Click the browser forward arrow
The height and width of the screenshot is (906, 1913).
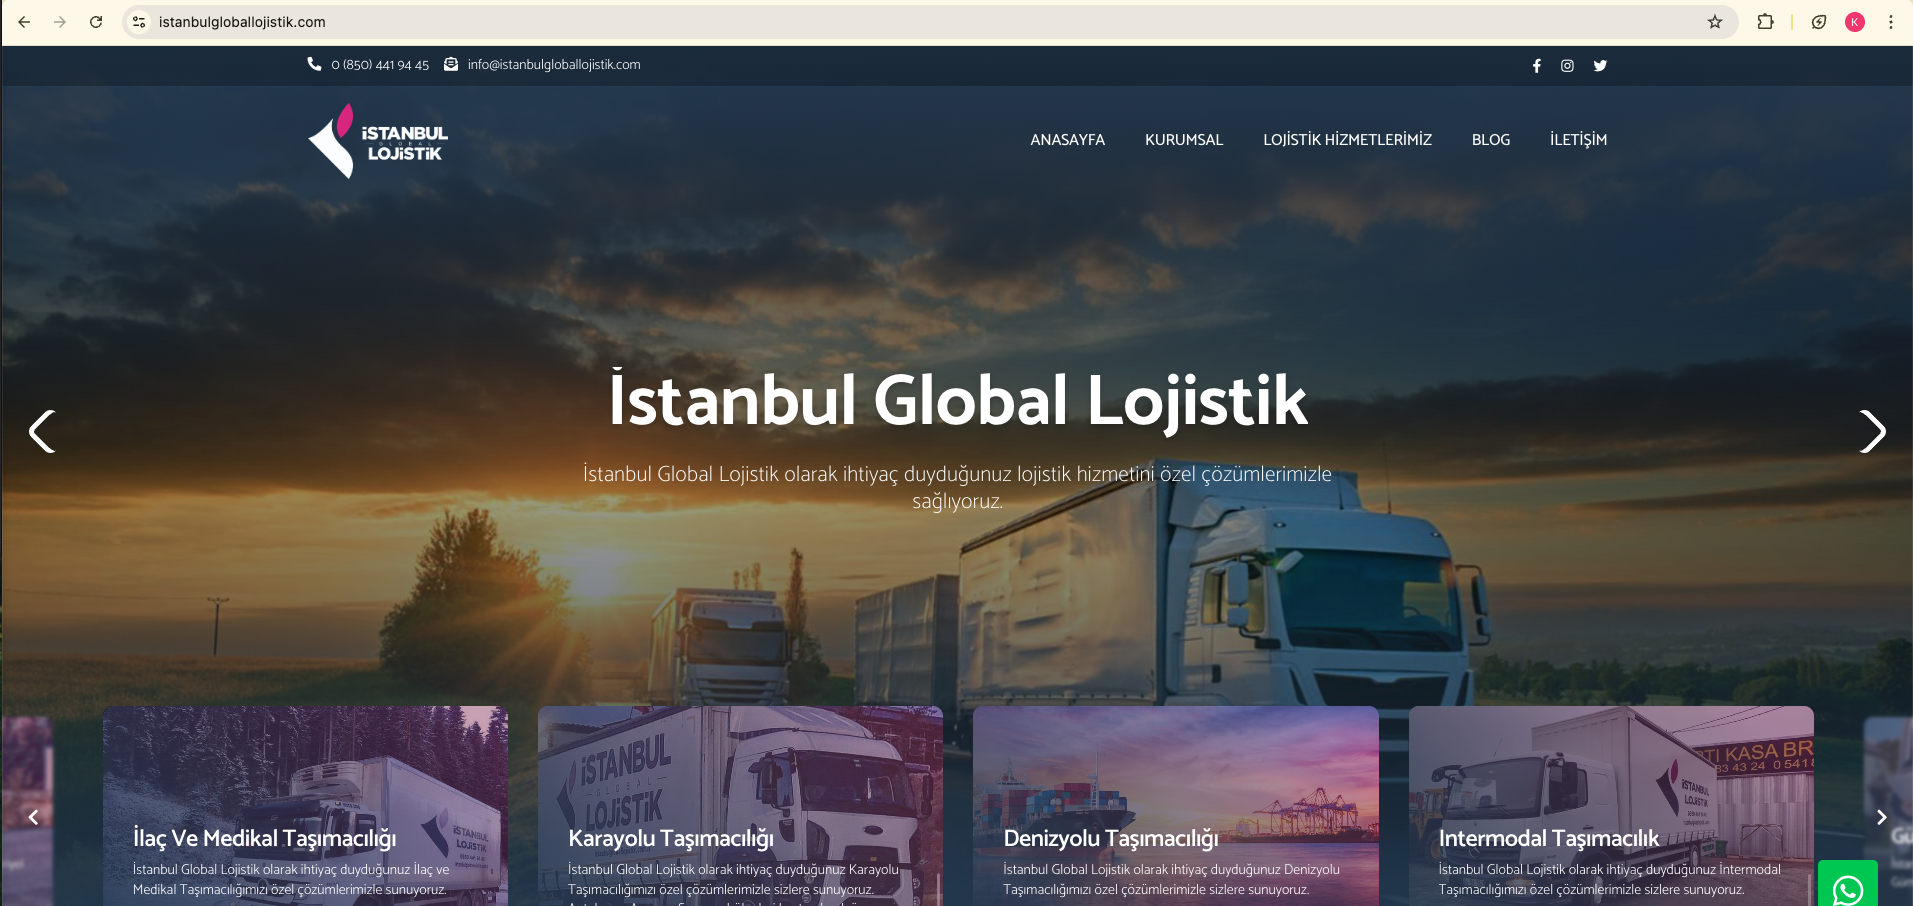point(60,22)
